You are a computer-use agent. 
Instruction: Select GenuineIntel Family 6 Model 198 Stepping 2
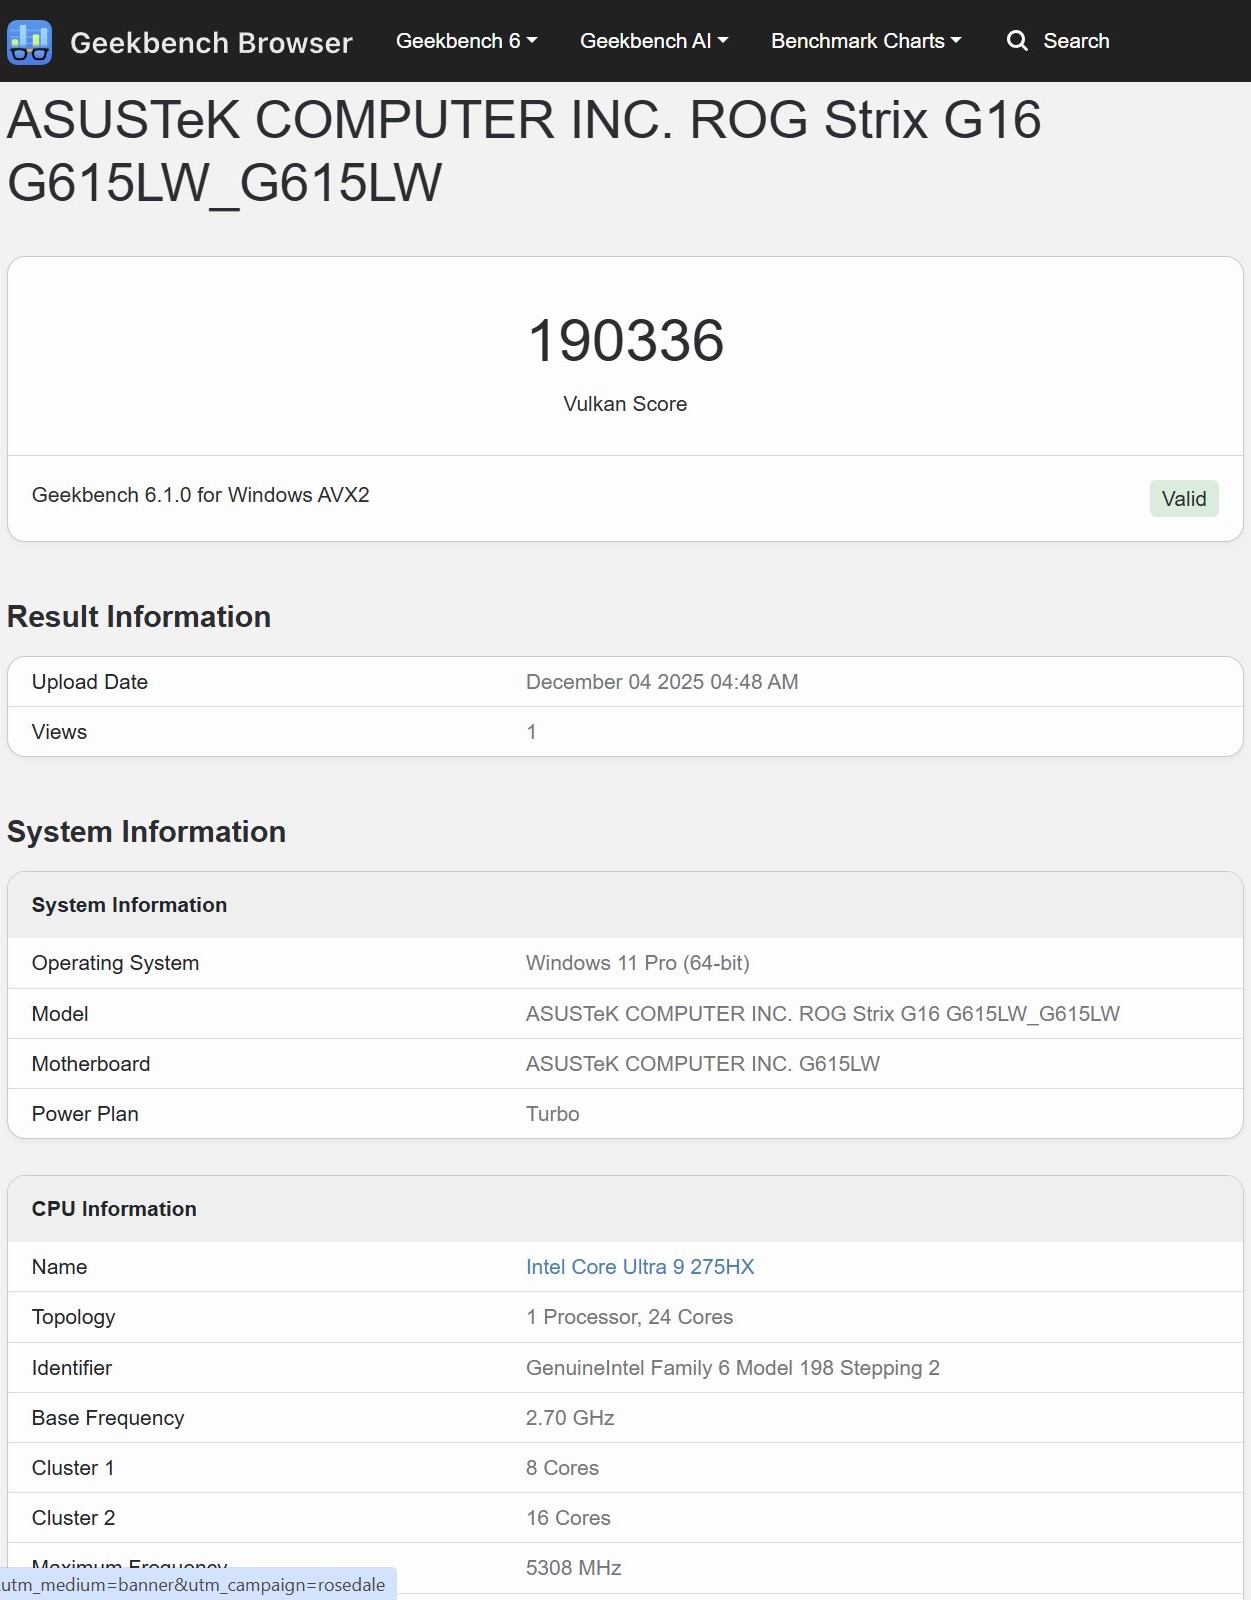coord(733,1368)
